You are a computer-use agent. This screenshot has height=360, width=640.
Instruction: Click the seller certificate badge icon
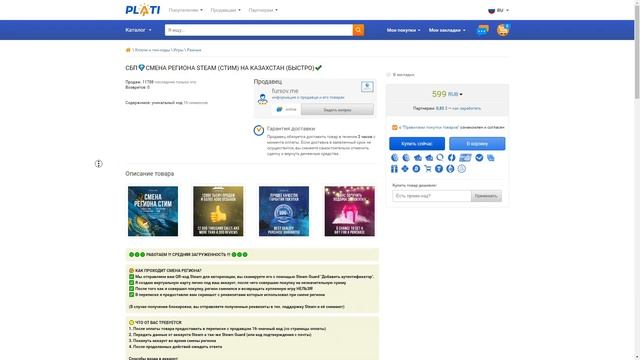coord(367,87)
